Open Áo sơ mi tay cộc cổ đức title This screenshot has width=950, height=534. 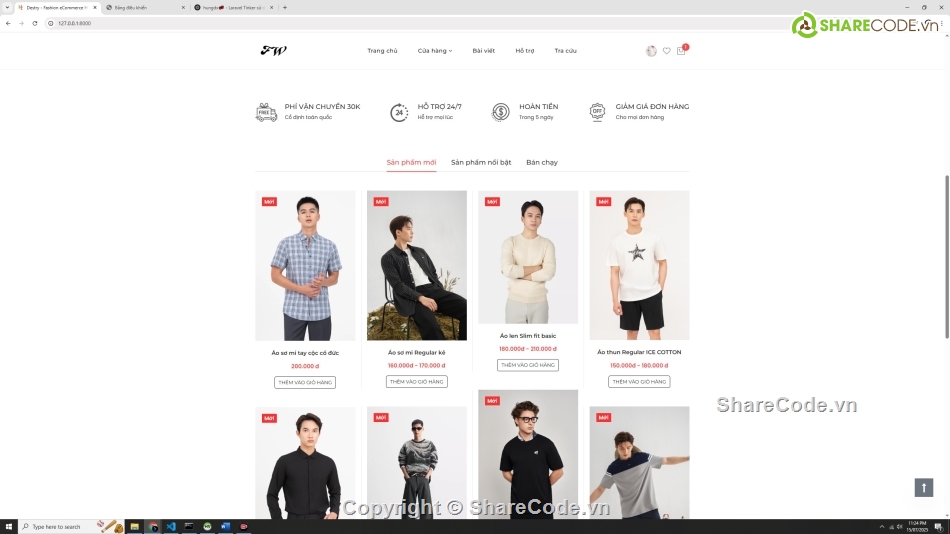(x=305, y=353)
